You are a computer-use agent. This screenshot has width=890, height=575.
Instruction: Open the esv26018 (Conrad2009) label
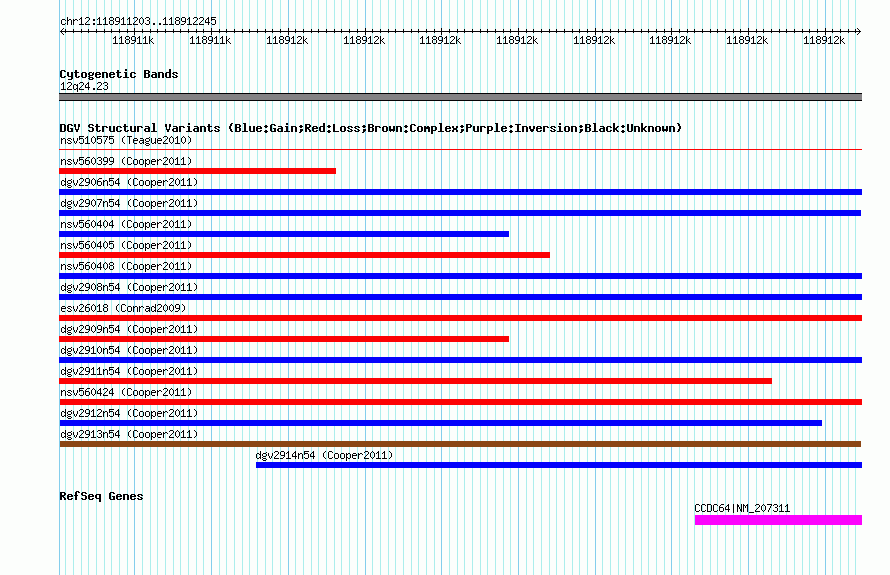coord(123,308)
